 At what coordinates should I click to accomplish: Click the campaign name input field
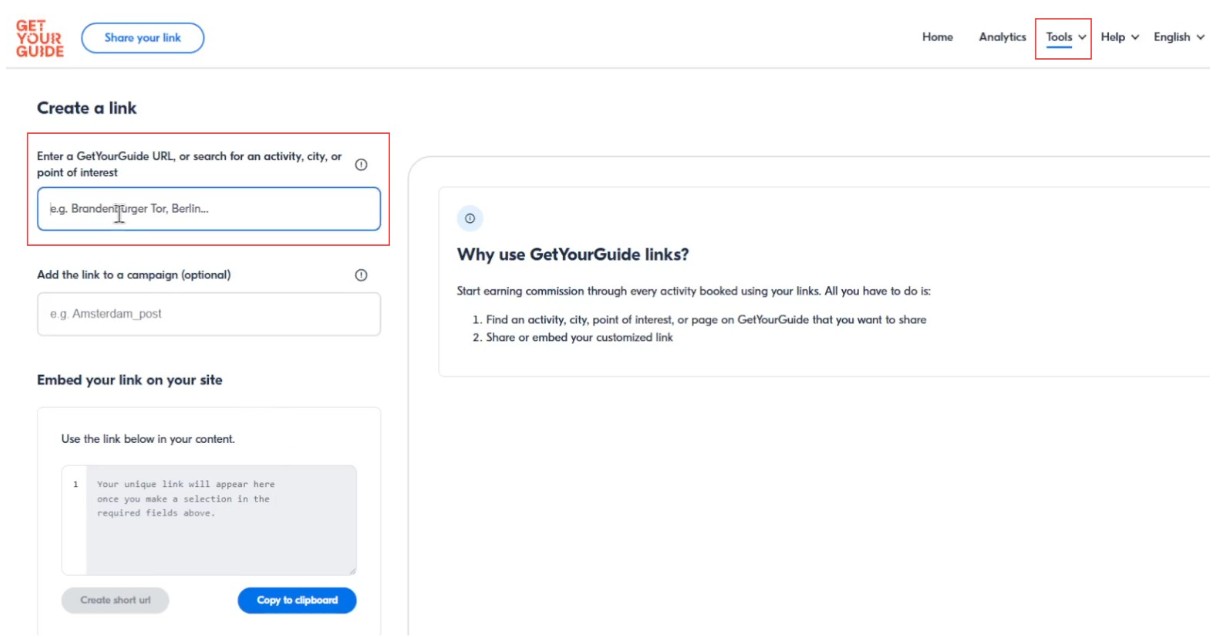point(209,314)
